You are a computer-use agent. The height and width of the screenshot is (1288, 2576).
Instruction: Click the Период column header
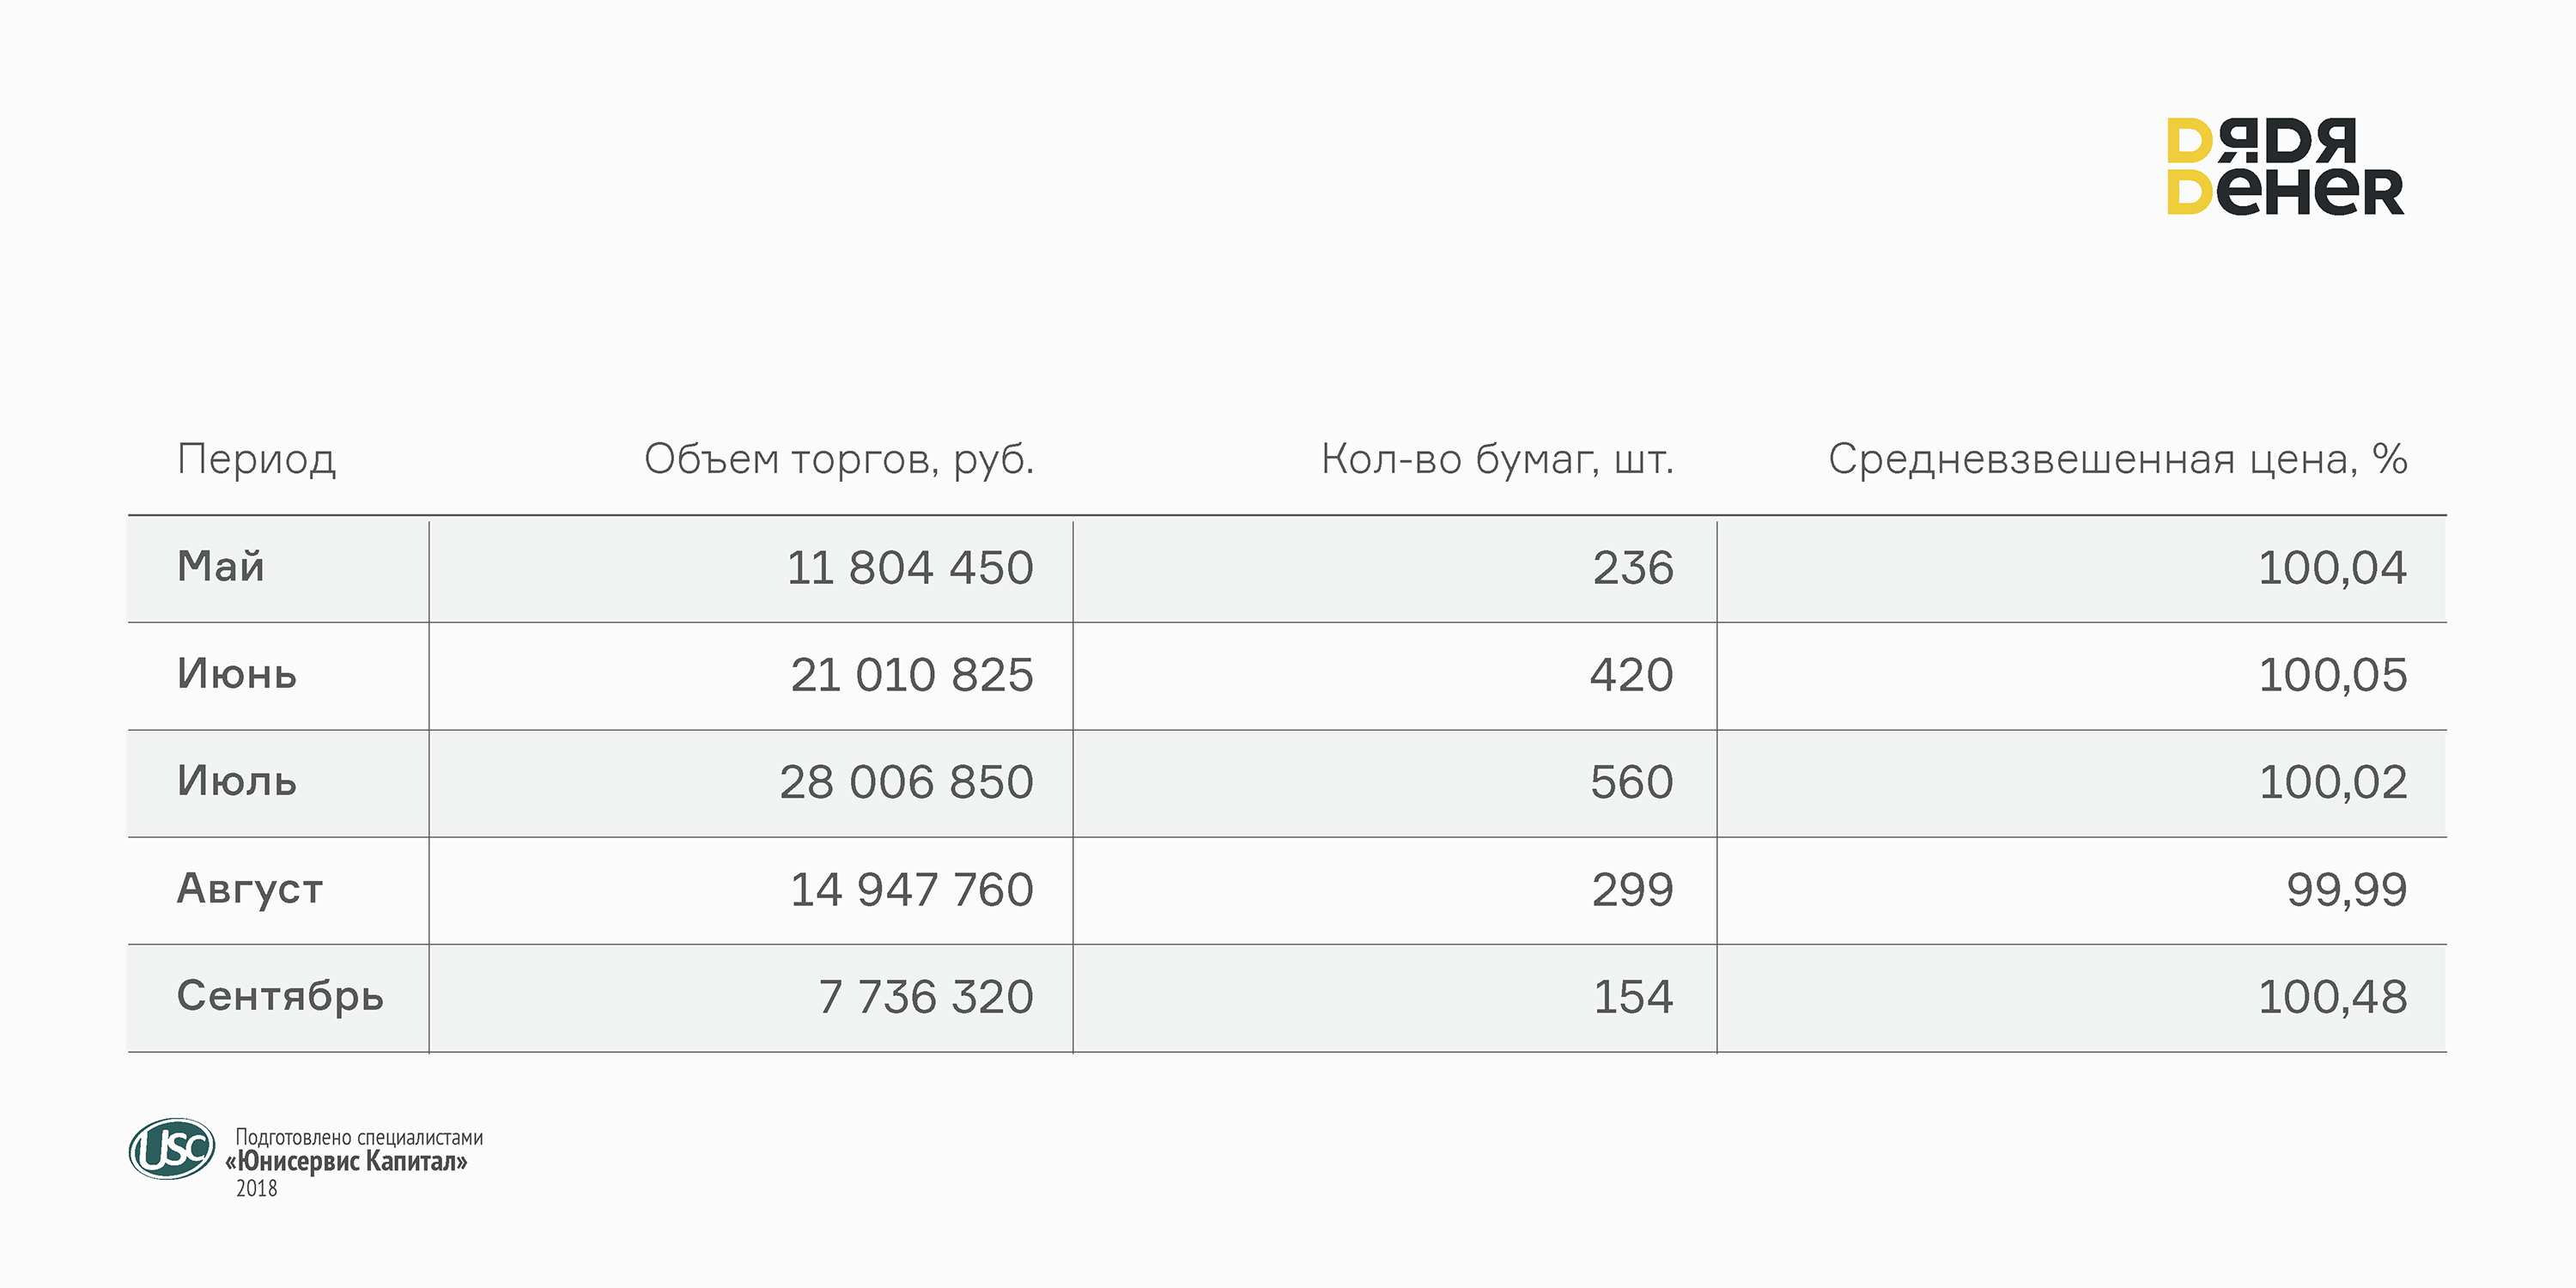click(x=256, y=459)
